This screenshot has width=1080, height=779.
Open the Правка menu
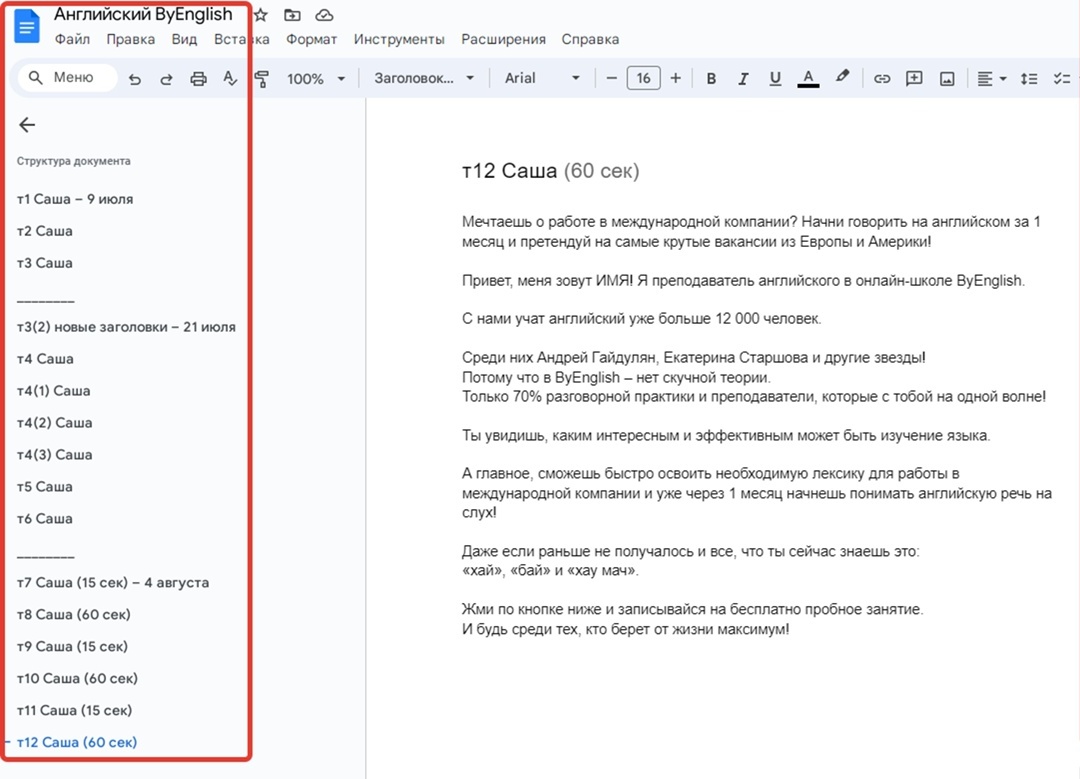pos(130,39)
